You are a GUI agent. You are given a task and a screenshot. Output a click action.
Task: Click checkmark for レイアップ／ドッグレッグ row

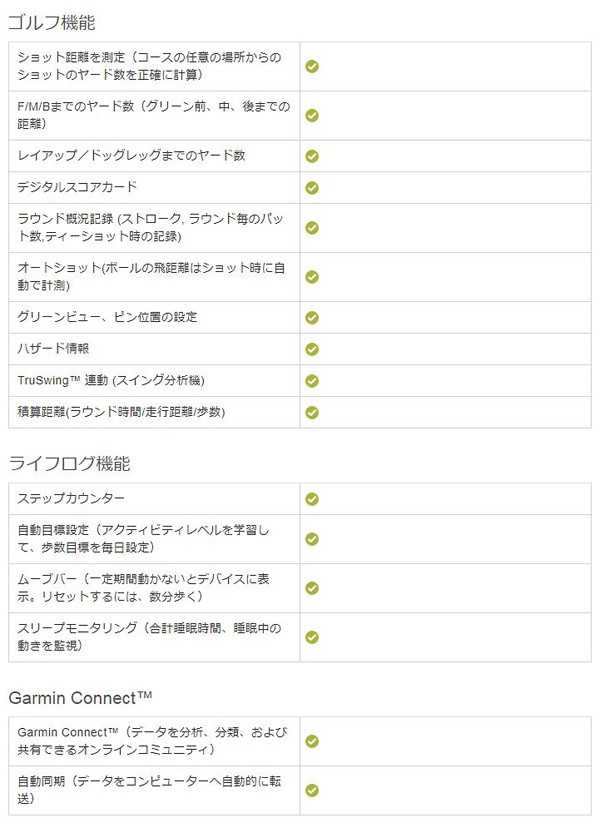312,156
